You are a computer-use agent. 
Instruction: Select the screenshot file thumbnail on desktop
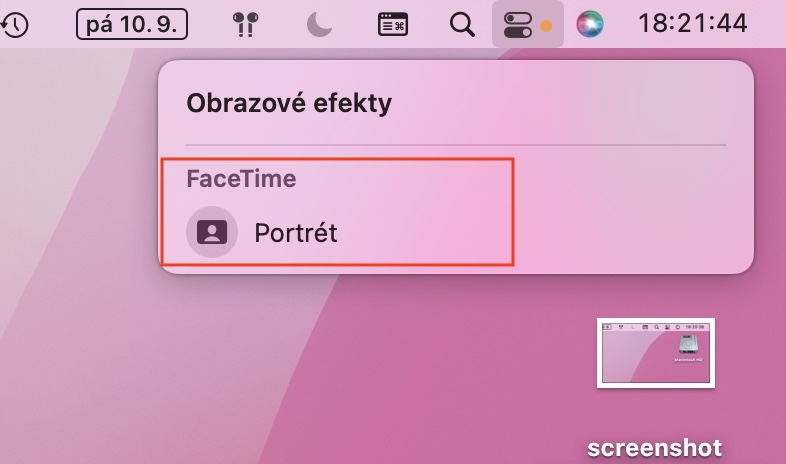[x=656, y=352]
